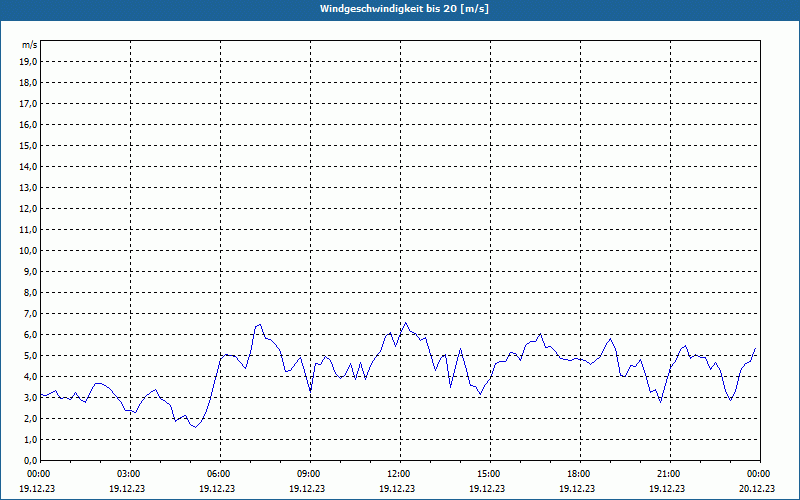Click the 19.12.23 date under the first 00:00
Image resolution: width=800 pixels, height=500 pixels.
37,489
